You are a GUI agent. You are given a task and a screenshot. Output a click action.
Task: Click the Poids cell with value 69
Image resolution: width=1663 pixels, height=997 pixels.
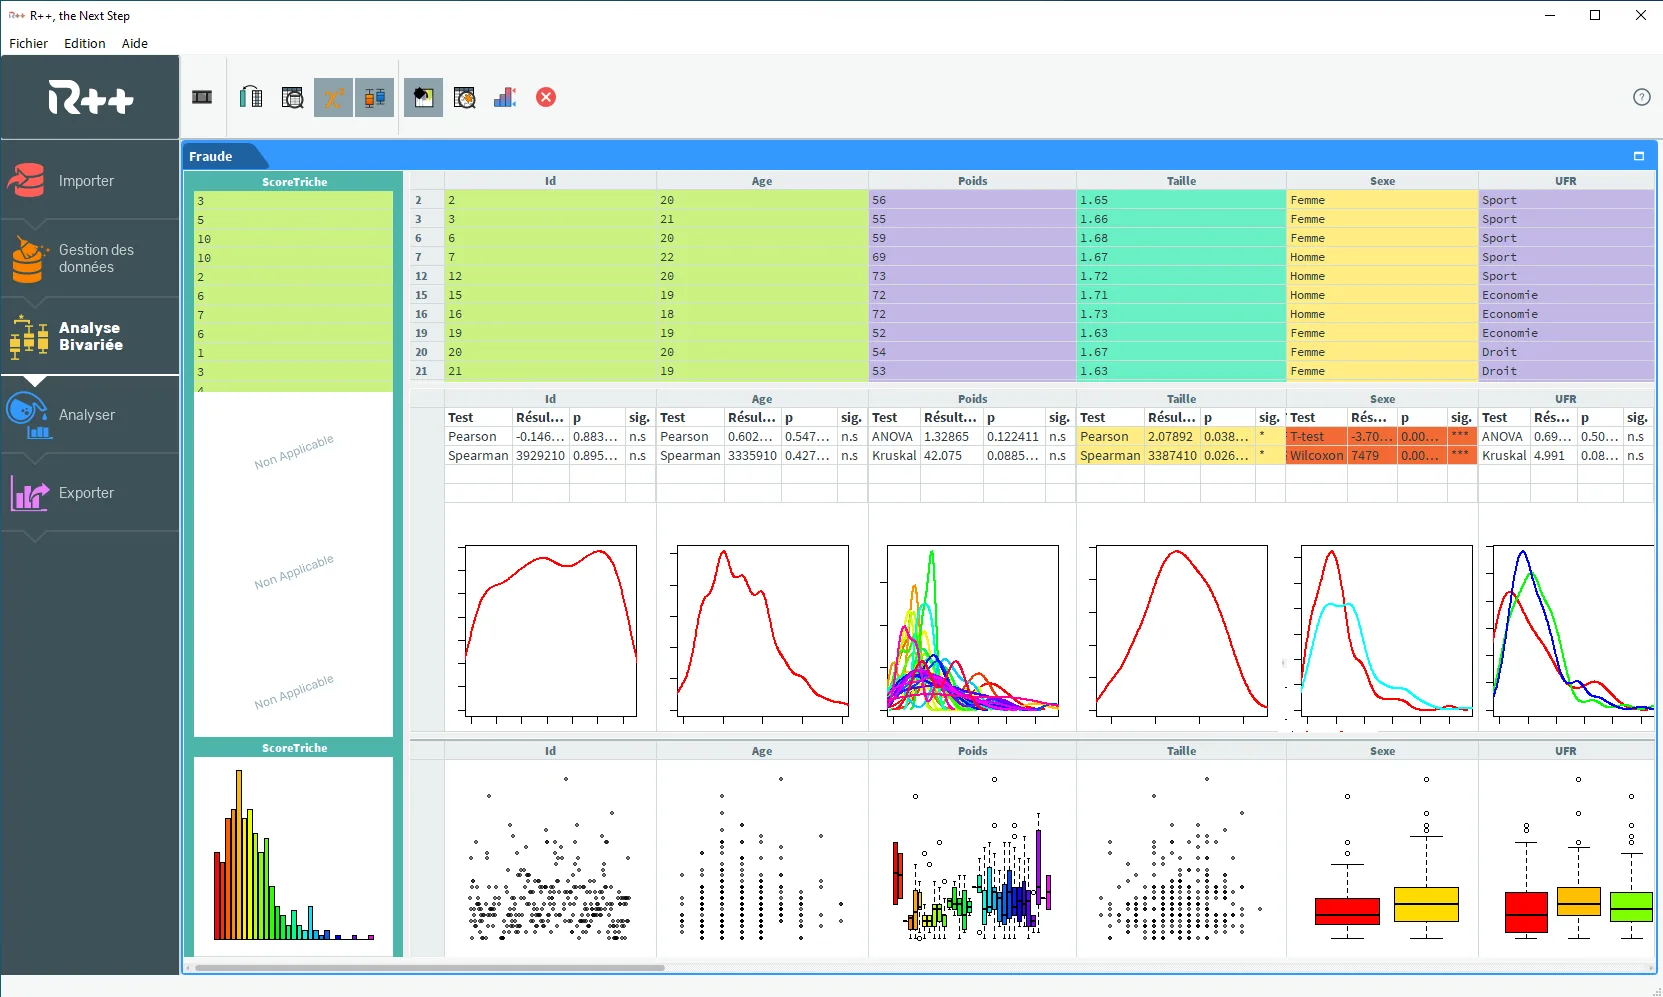tap(972, 257)
